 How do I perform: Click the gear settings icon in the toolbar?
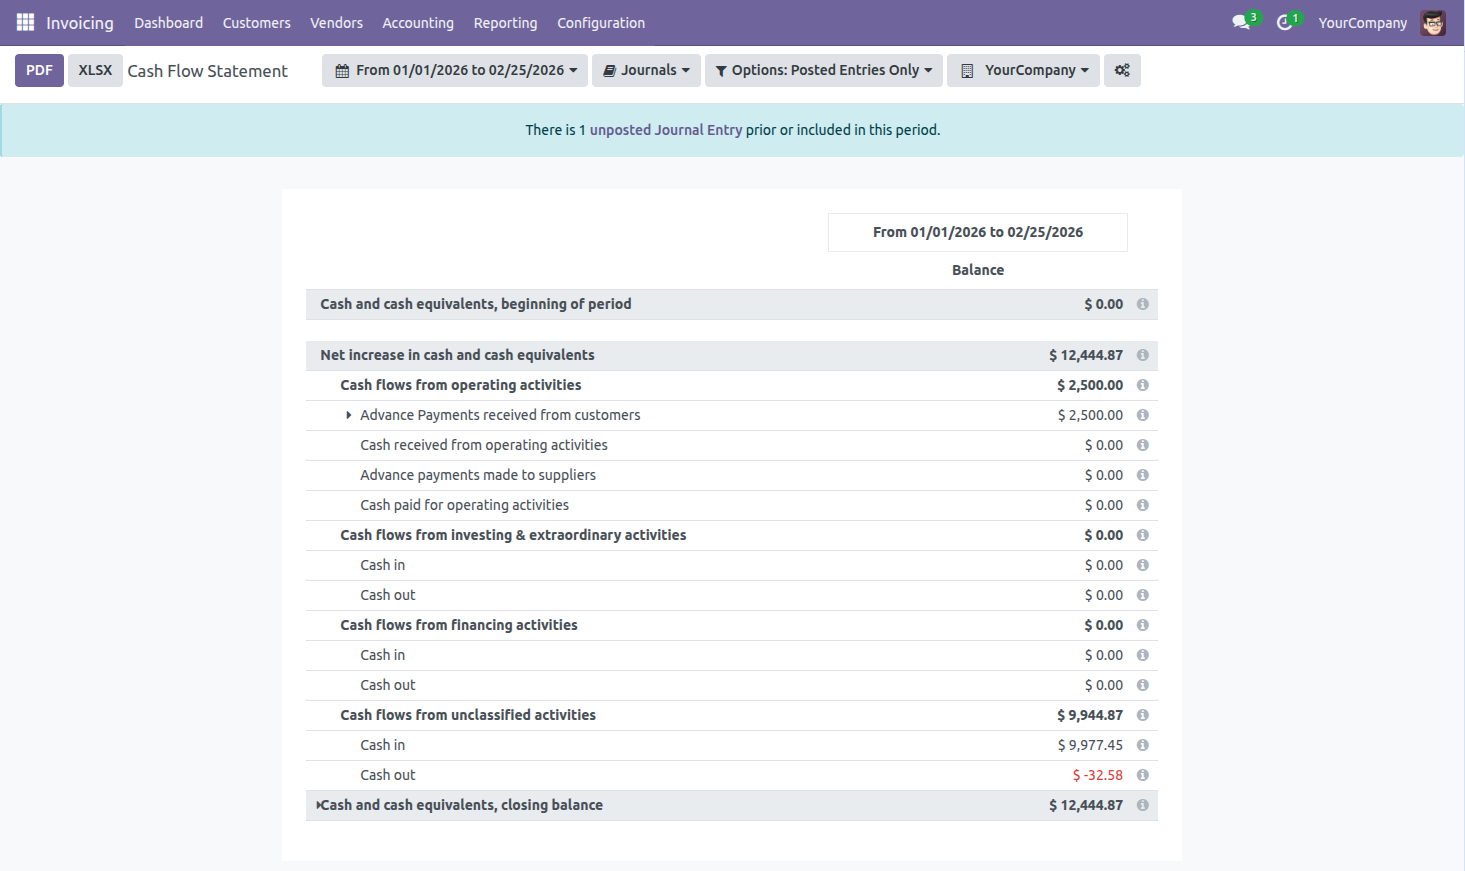1121,70
